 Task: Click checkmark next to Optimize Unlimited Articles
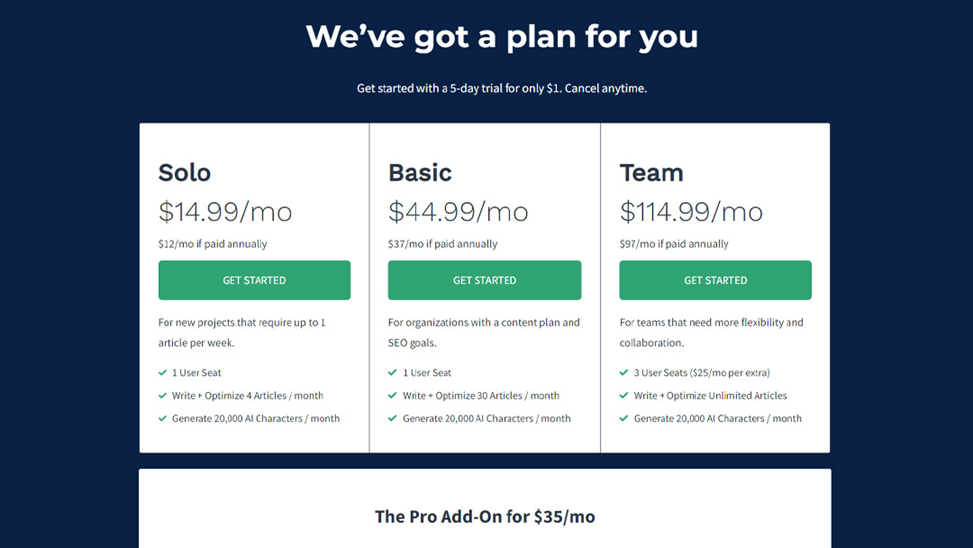624,395
